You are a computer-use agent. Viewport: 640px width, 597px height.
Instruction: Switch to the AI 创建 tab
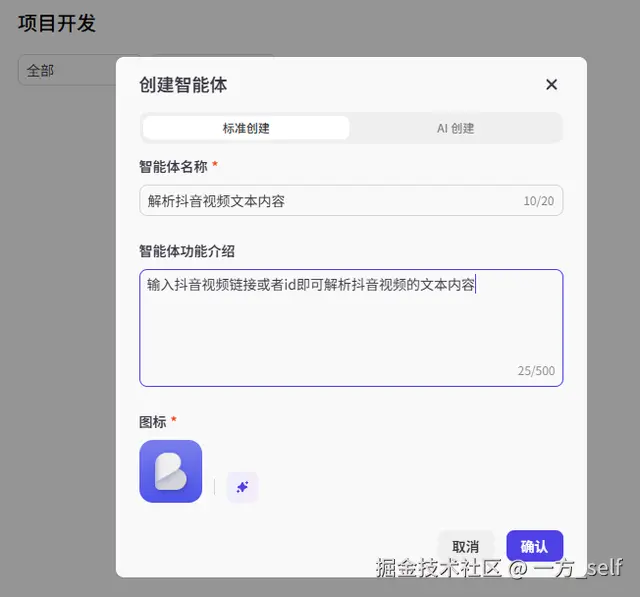coord(456,128)
